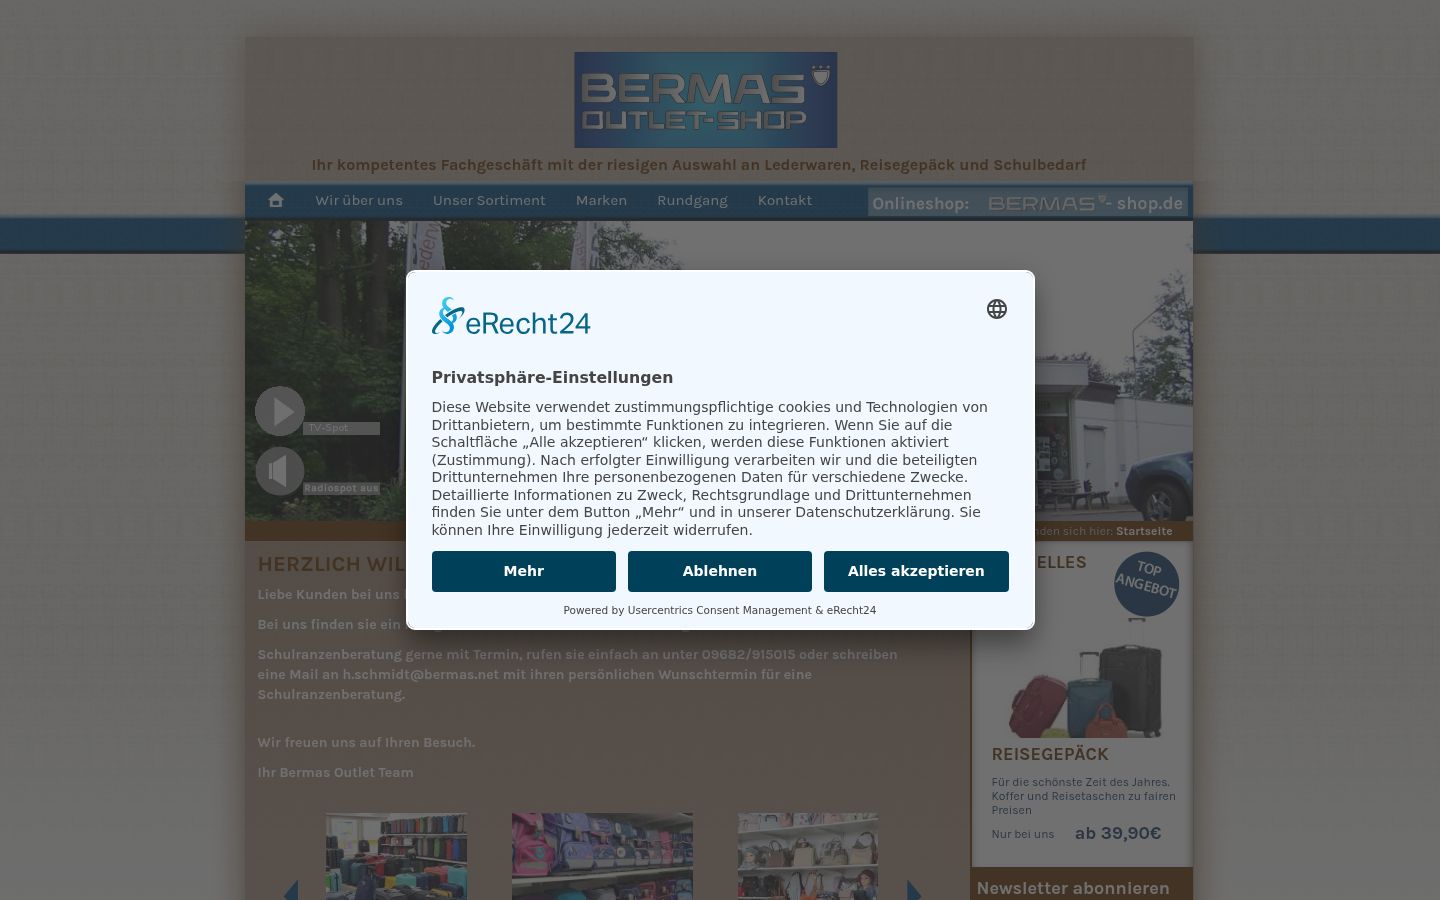Open the Reisegepäck suitcase image
Image resolution: width=1440 pixels, height=900 pixels.
[1086, 678]
